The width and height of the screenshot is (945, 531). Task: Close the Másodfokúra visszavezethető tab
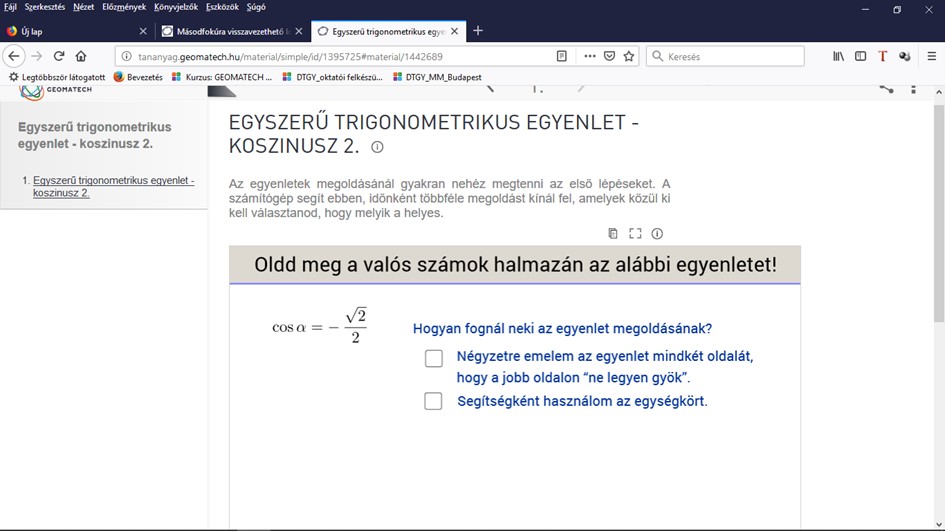click(x=298, y=31)
